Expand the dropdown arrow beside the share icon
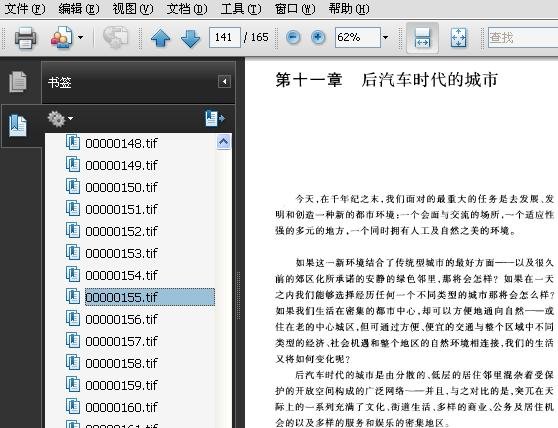The image size is (558, 428). (x=80, y=37)
